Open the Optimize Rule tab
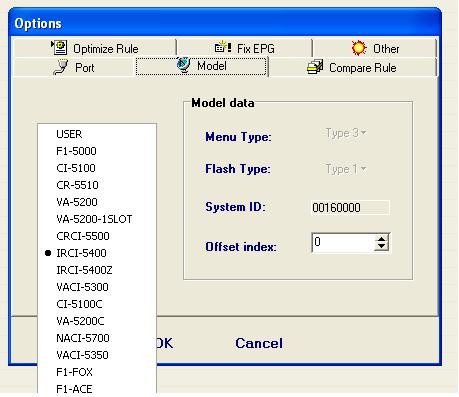 [x=95, y=48]
